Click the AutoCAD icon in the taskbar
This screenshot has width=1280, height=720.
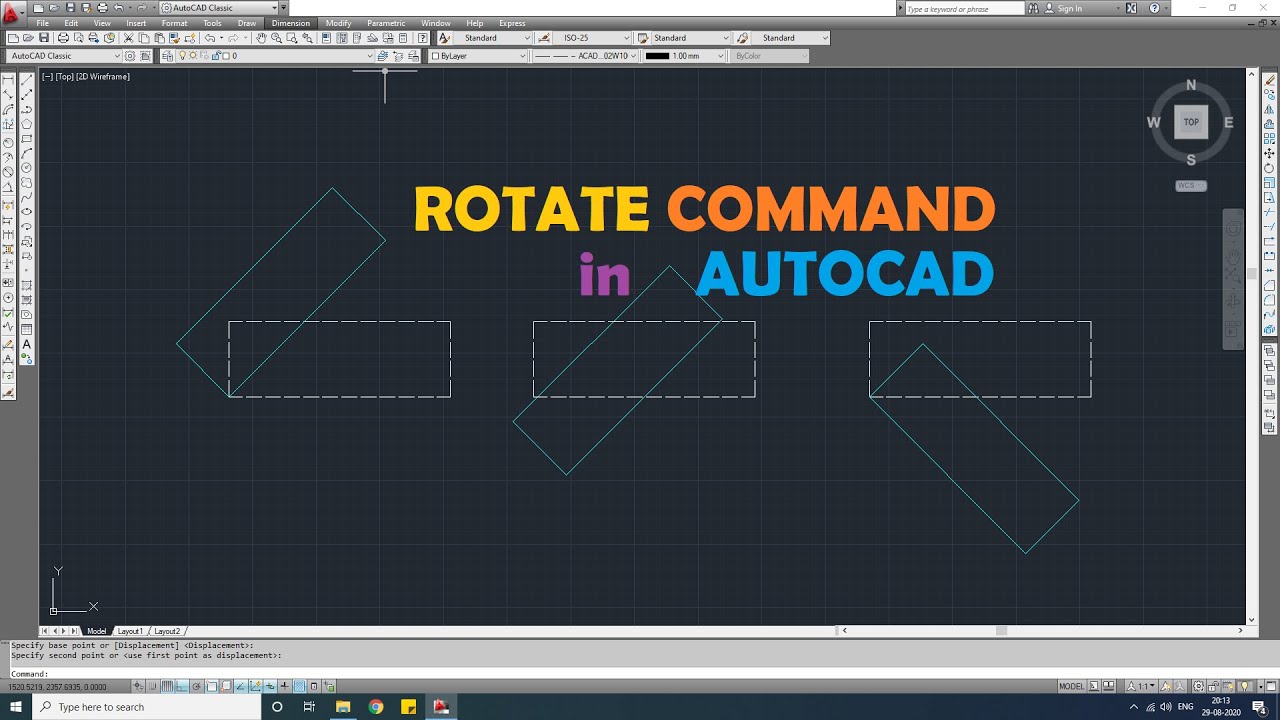441,707
